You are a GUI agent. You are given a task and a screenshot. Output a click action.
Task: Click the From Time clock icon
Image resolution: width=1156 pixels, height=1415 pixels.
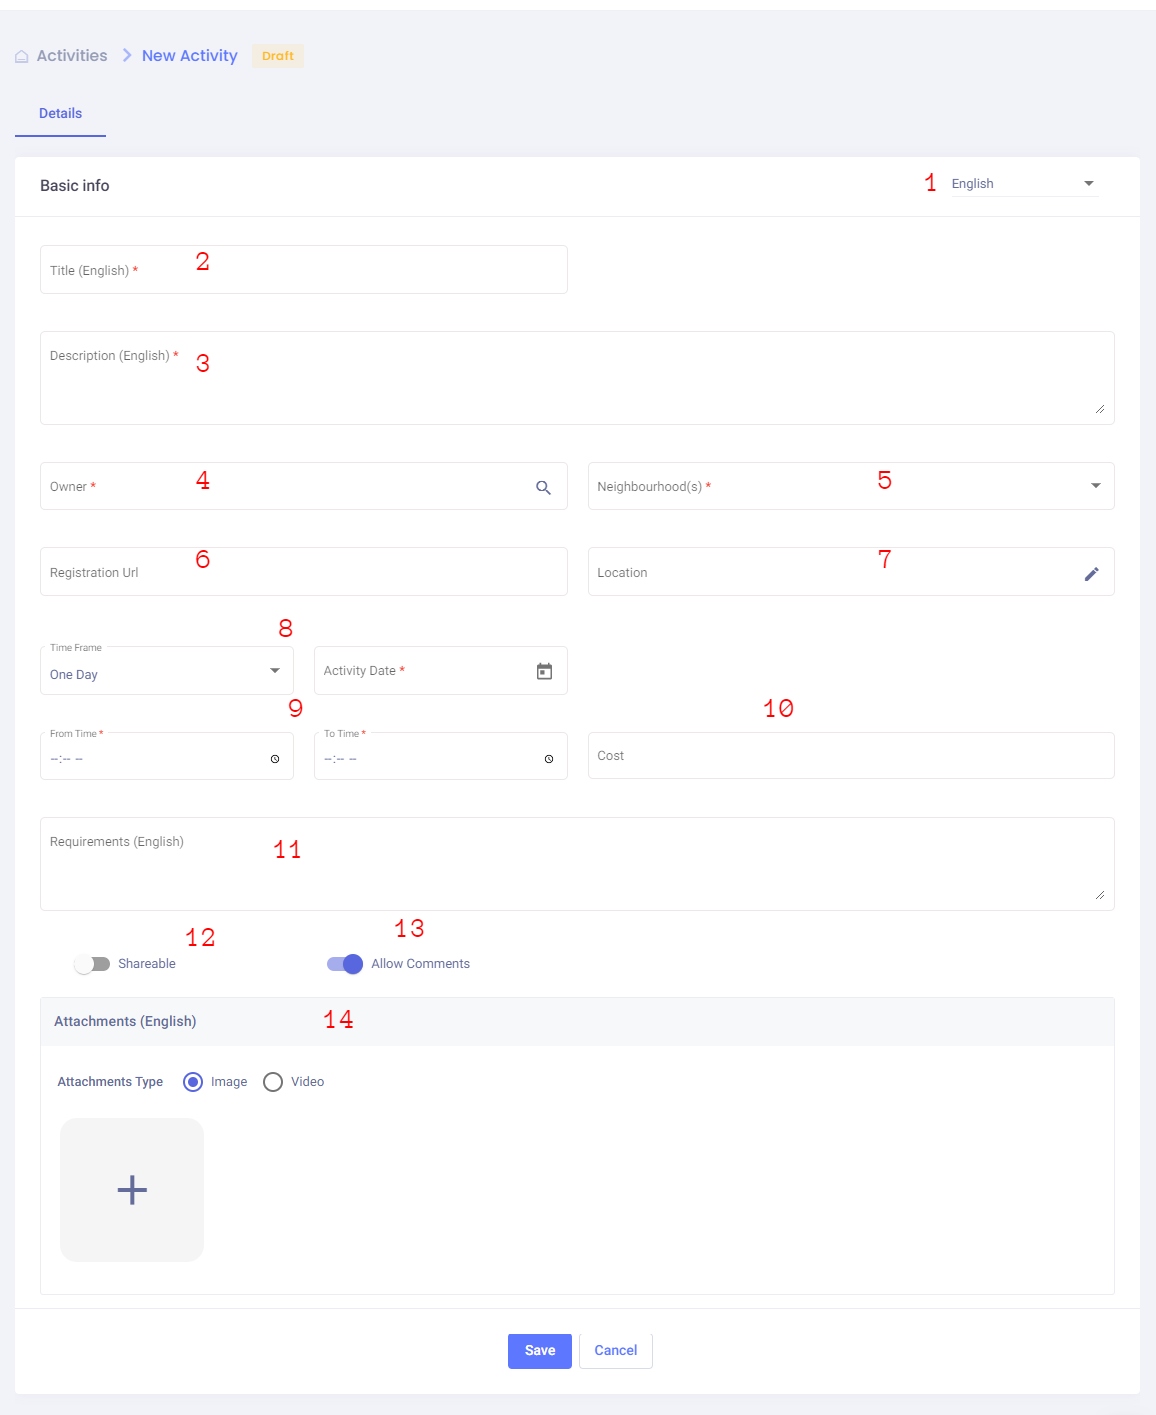275,759
